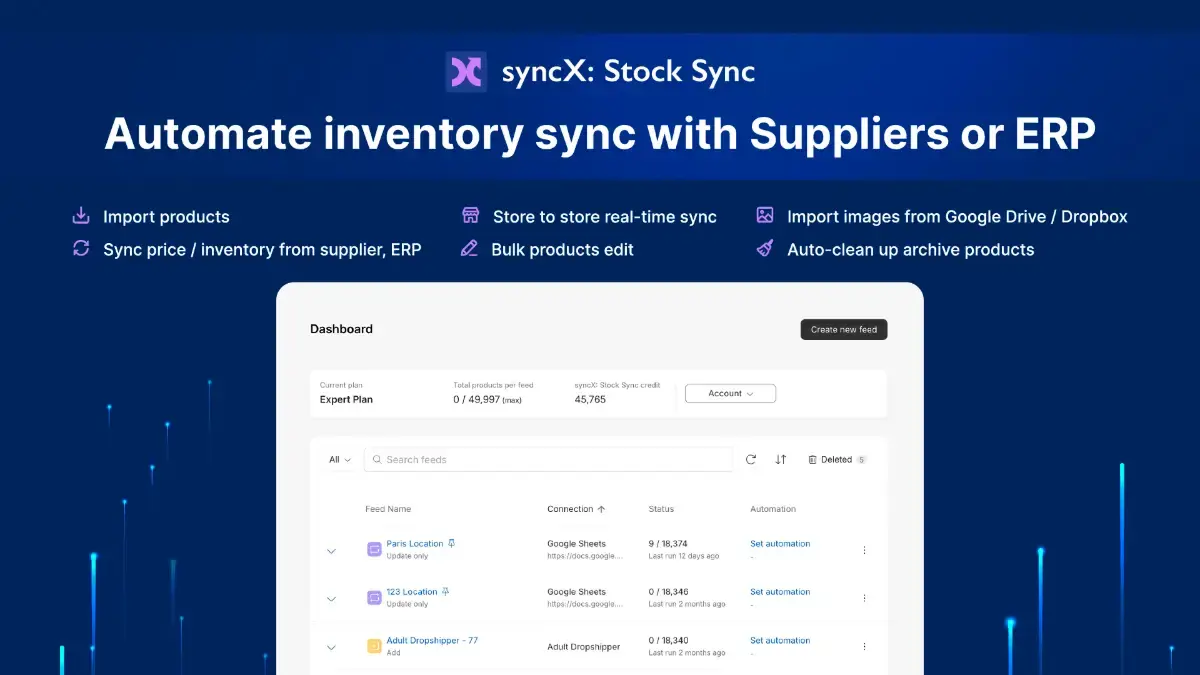This screenshot has height=675, width=1200.
Task: Open the All filter dropdown
Action: coord(340,460)
